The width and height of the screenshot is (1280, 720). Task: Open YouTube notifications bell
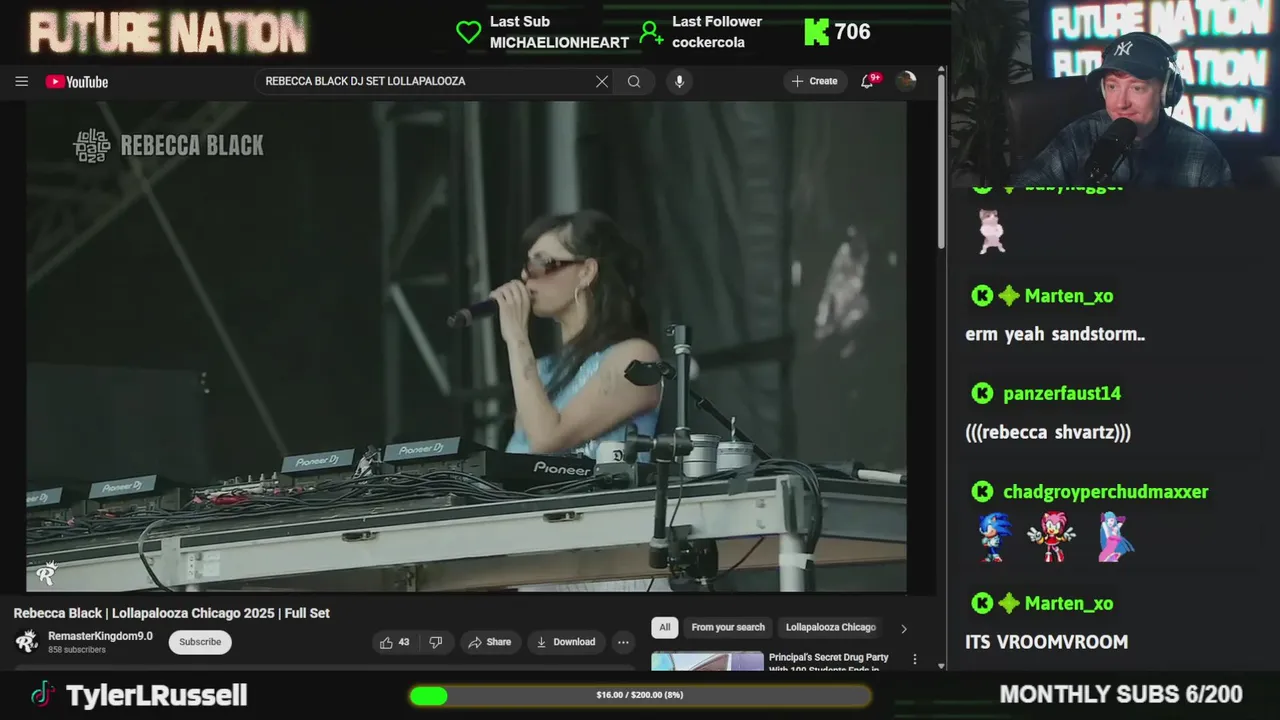pyautogui.click(x=868, y=81)
